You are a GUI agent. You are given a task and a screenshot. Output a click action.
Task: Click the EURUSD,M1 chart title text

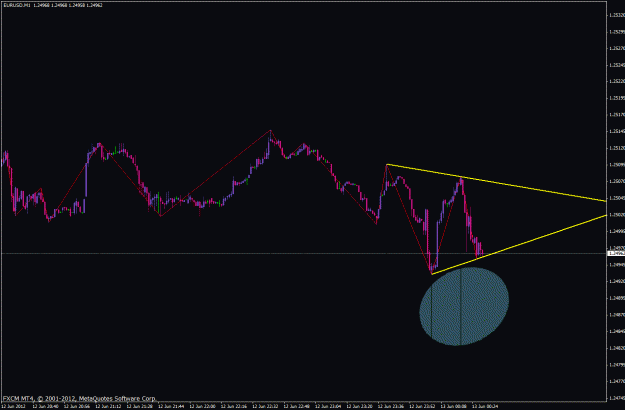click(x=16, y=5)
